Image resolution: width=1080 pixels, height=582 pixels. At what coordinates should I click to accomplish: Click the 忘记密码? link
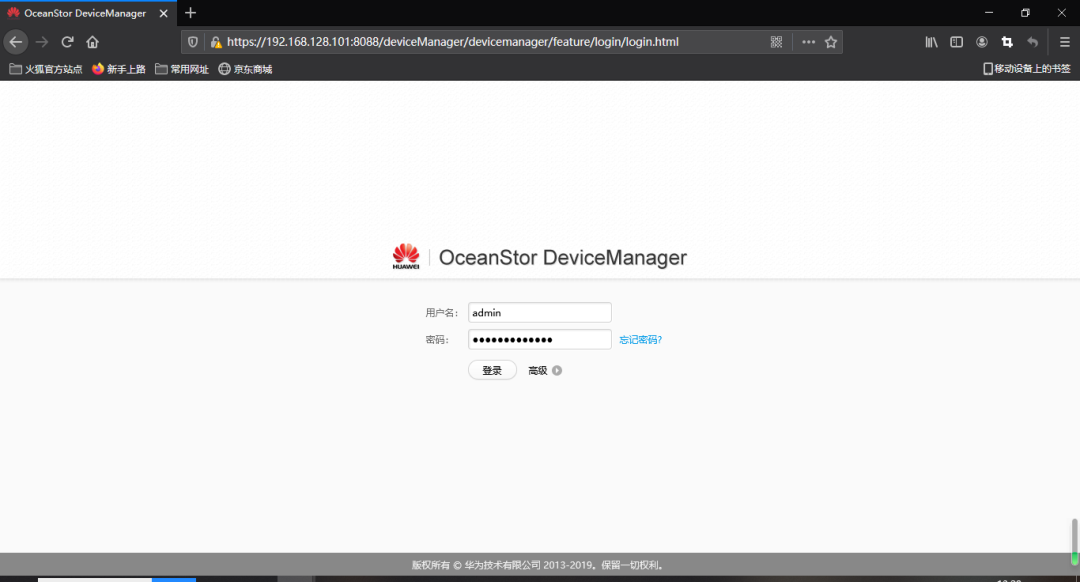(641, 340)
